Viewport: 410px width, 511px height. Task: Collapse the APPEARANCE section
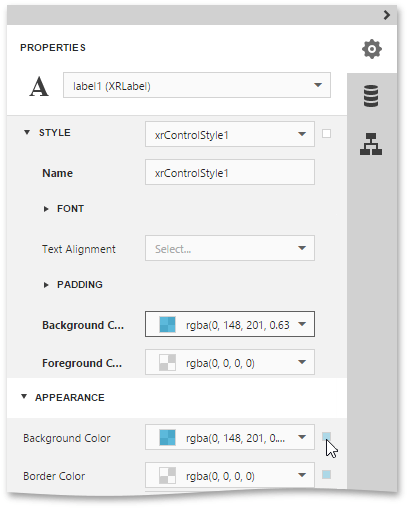pyautogui.click(x=24, y=397)
